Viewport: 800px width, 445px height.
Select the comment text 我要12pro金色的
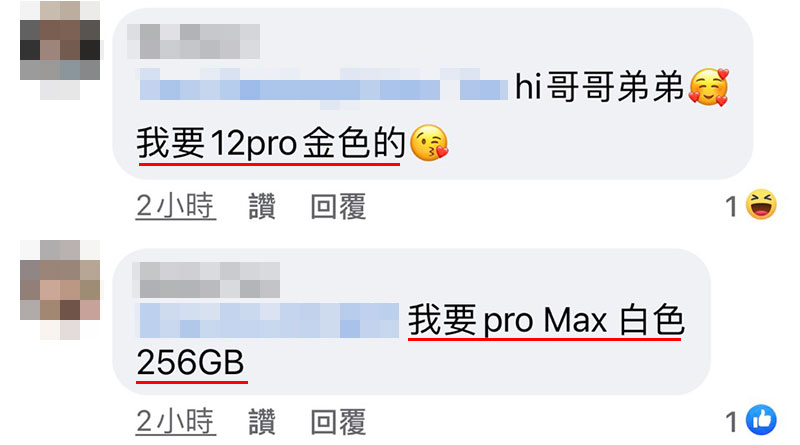tap(271, 143)
